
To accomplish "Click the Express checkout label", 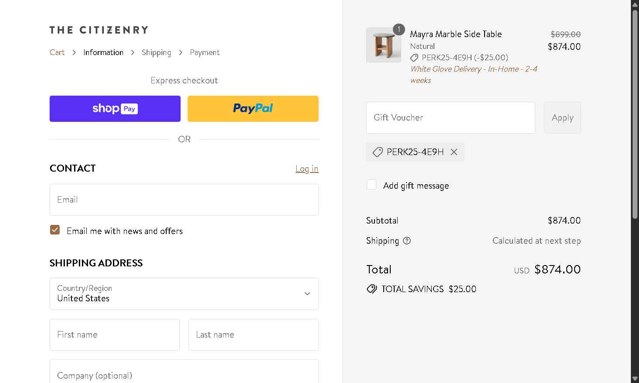I will [x=184, y=81].
